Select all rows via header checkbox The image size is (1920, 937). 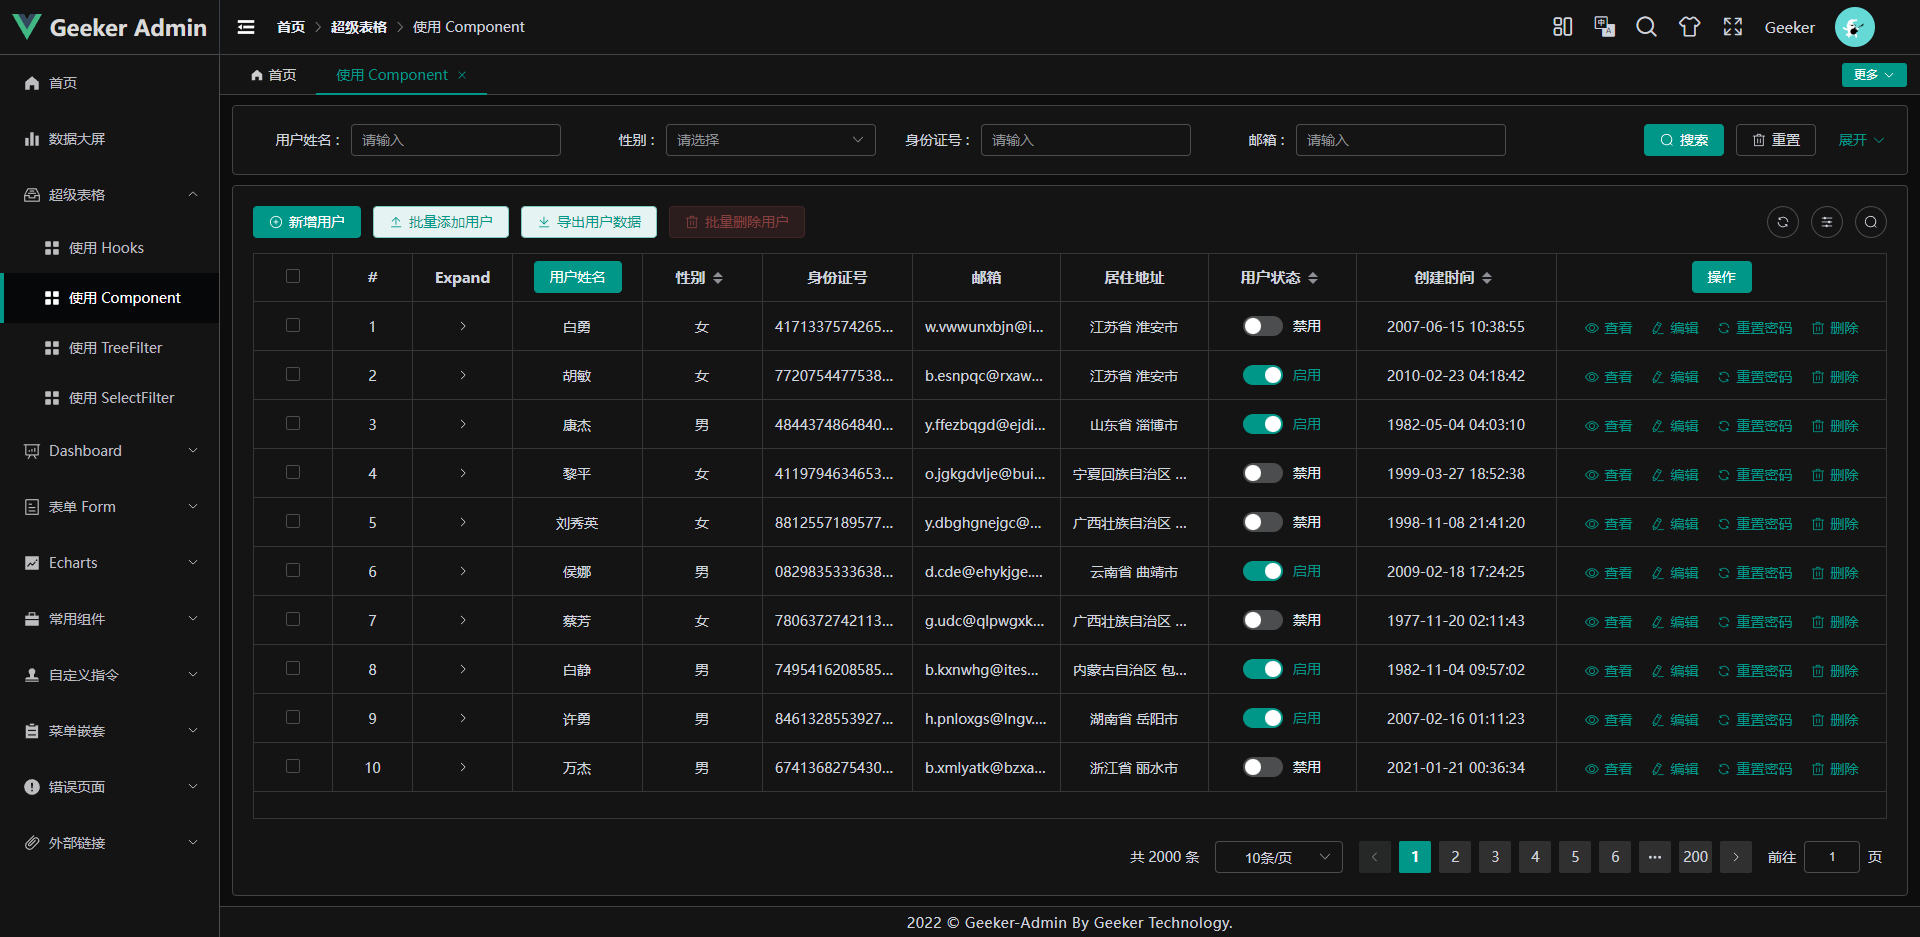click(293, 276)
